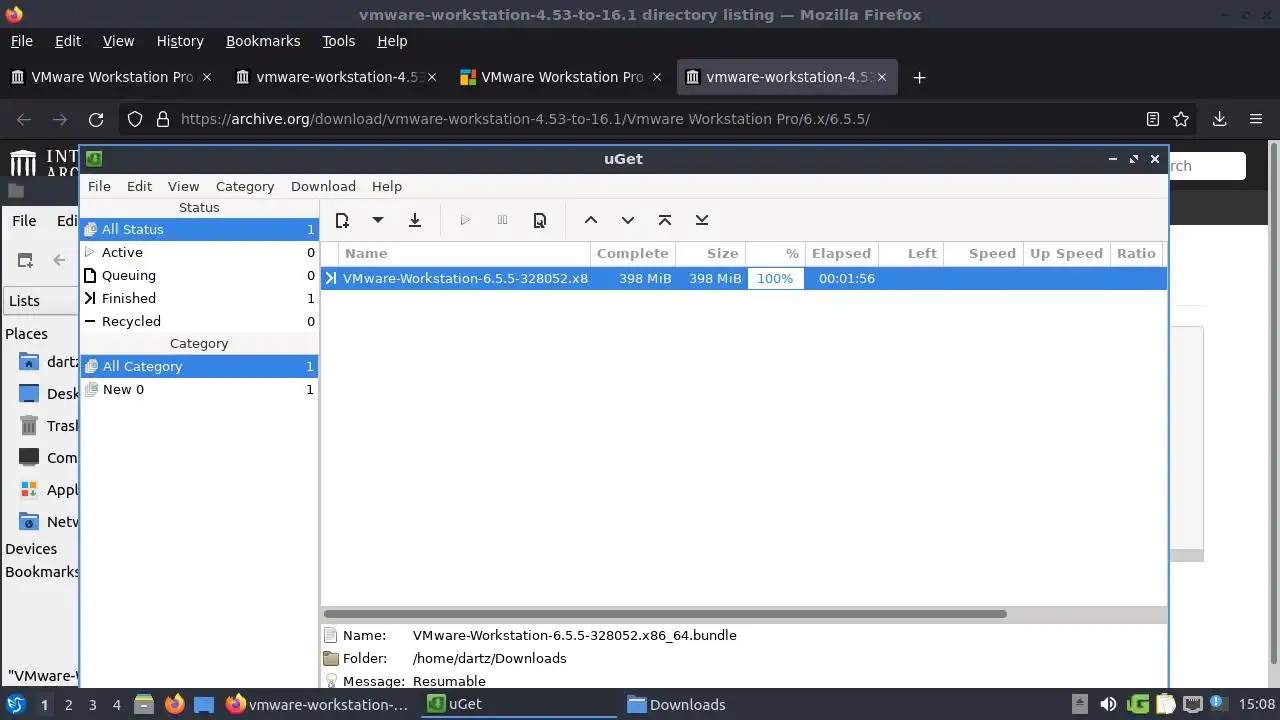Click the Ratio column header
The height and width of the screenshot is (720, 1280).
1136,253
